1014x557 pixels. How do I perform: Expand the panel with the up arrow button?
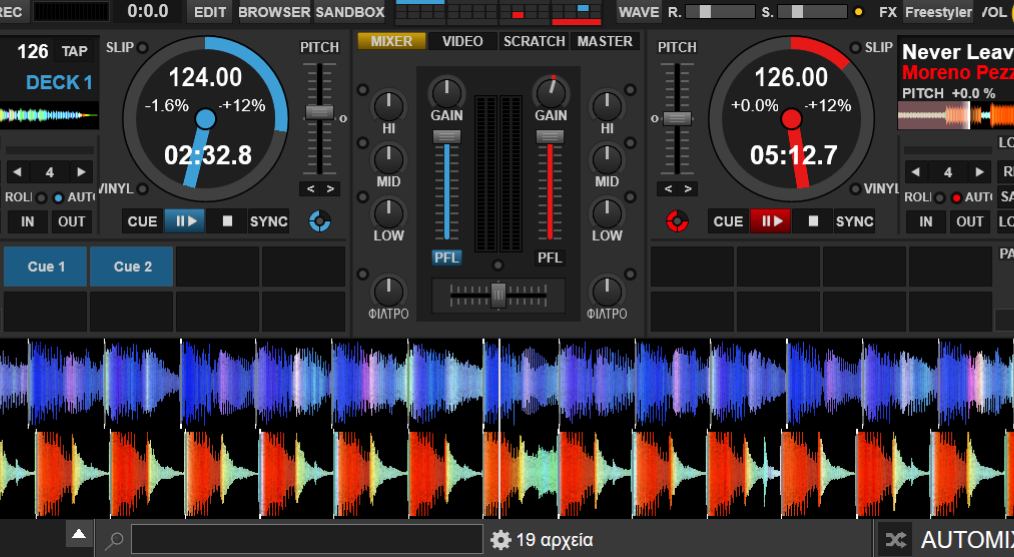click(79, 535)
